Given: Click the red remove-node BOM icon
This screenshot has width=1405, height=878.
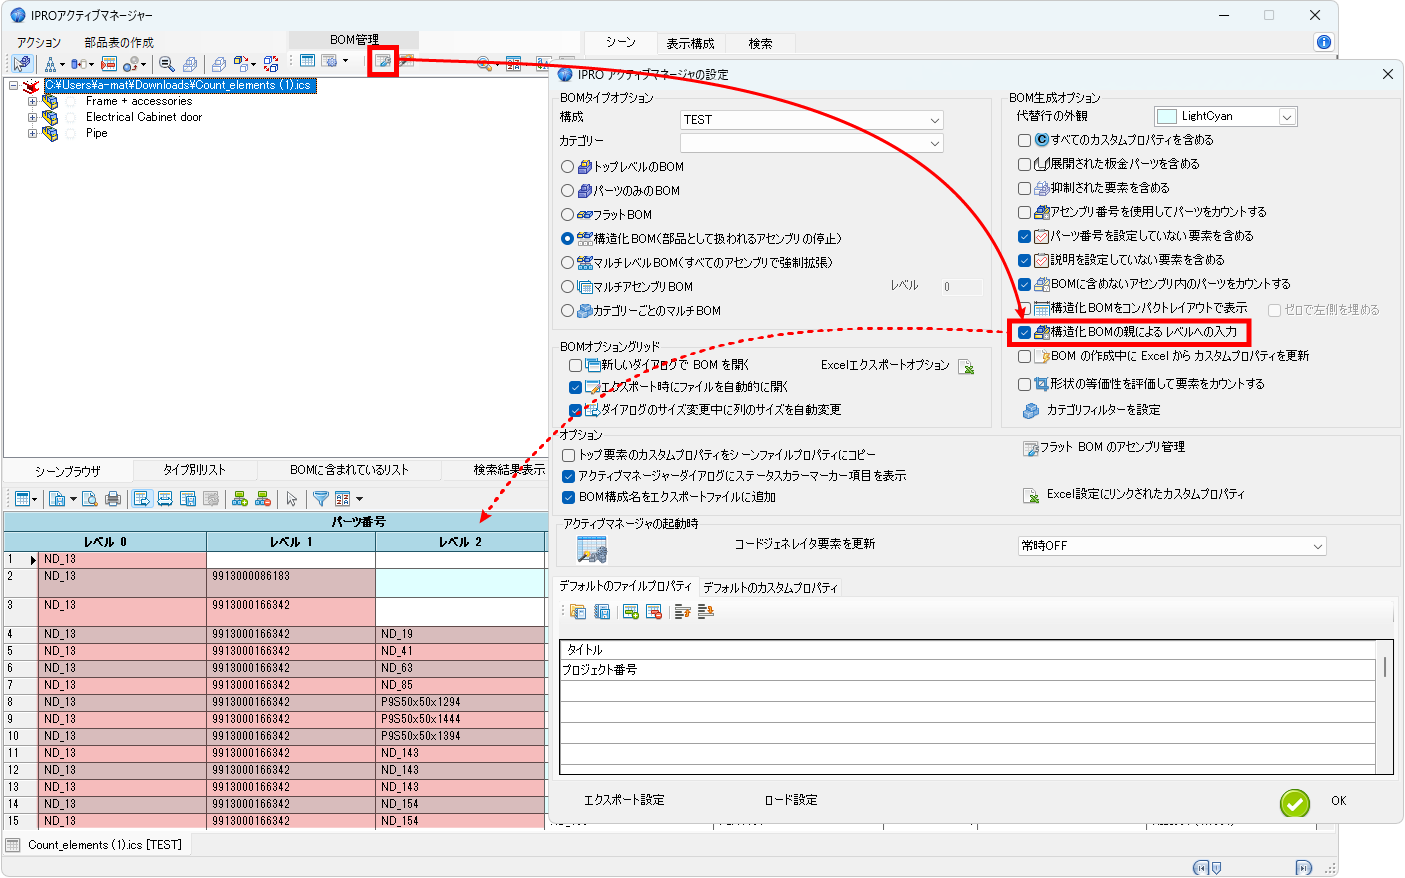Looking at the screenshot, I should 262,500.
